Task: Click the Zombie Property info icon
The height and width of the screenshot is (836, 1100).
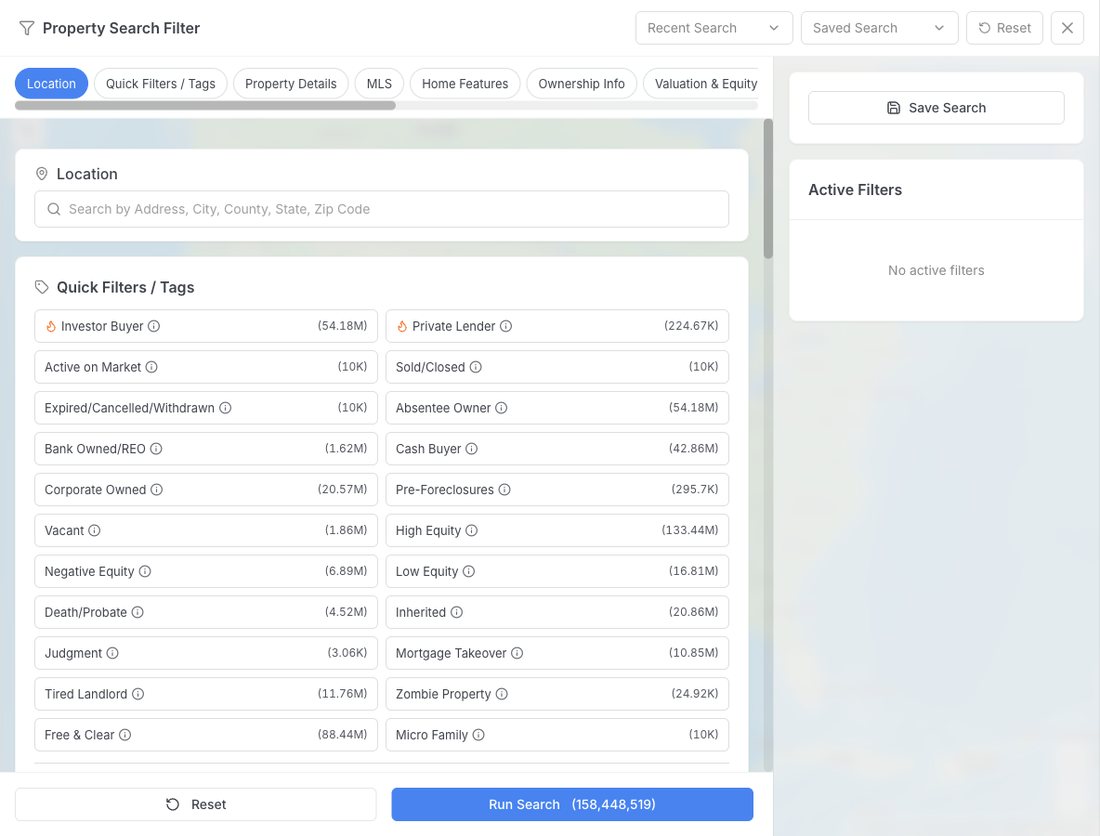Action: pos(502,694)
